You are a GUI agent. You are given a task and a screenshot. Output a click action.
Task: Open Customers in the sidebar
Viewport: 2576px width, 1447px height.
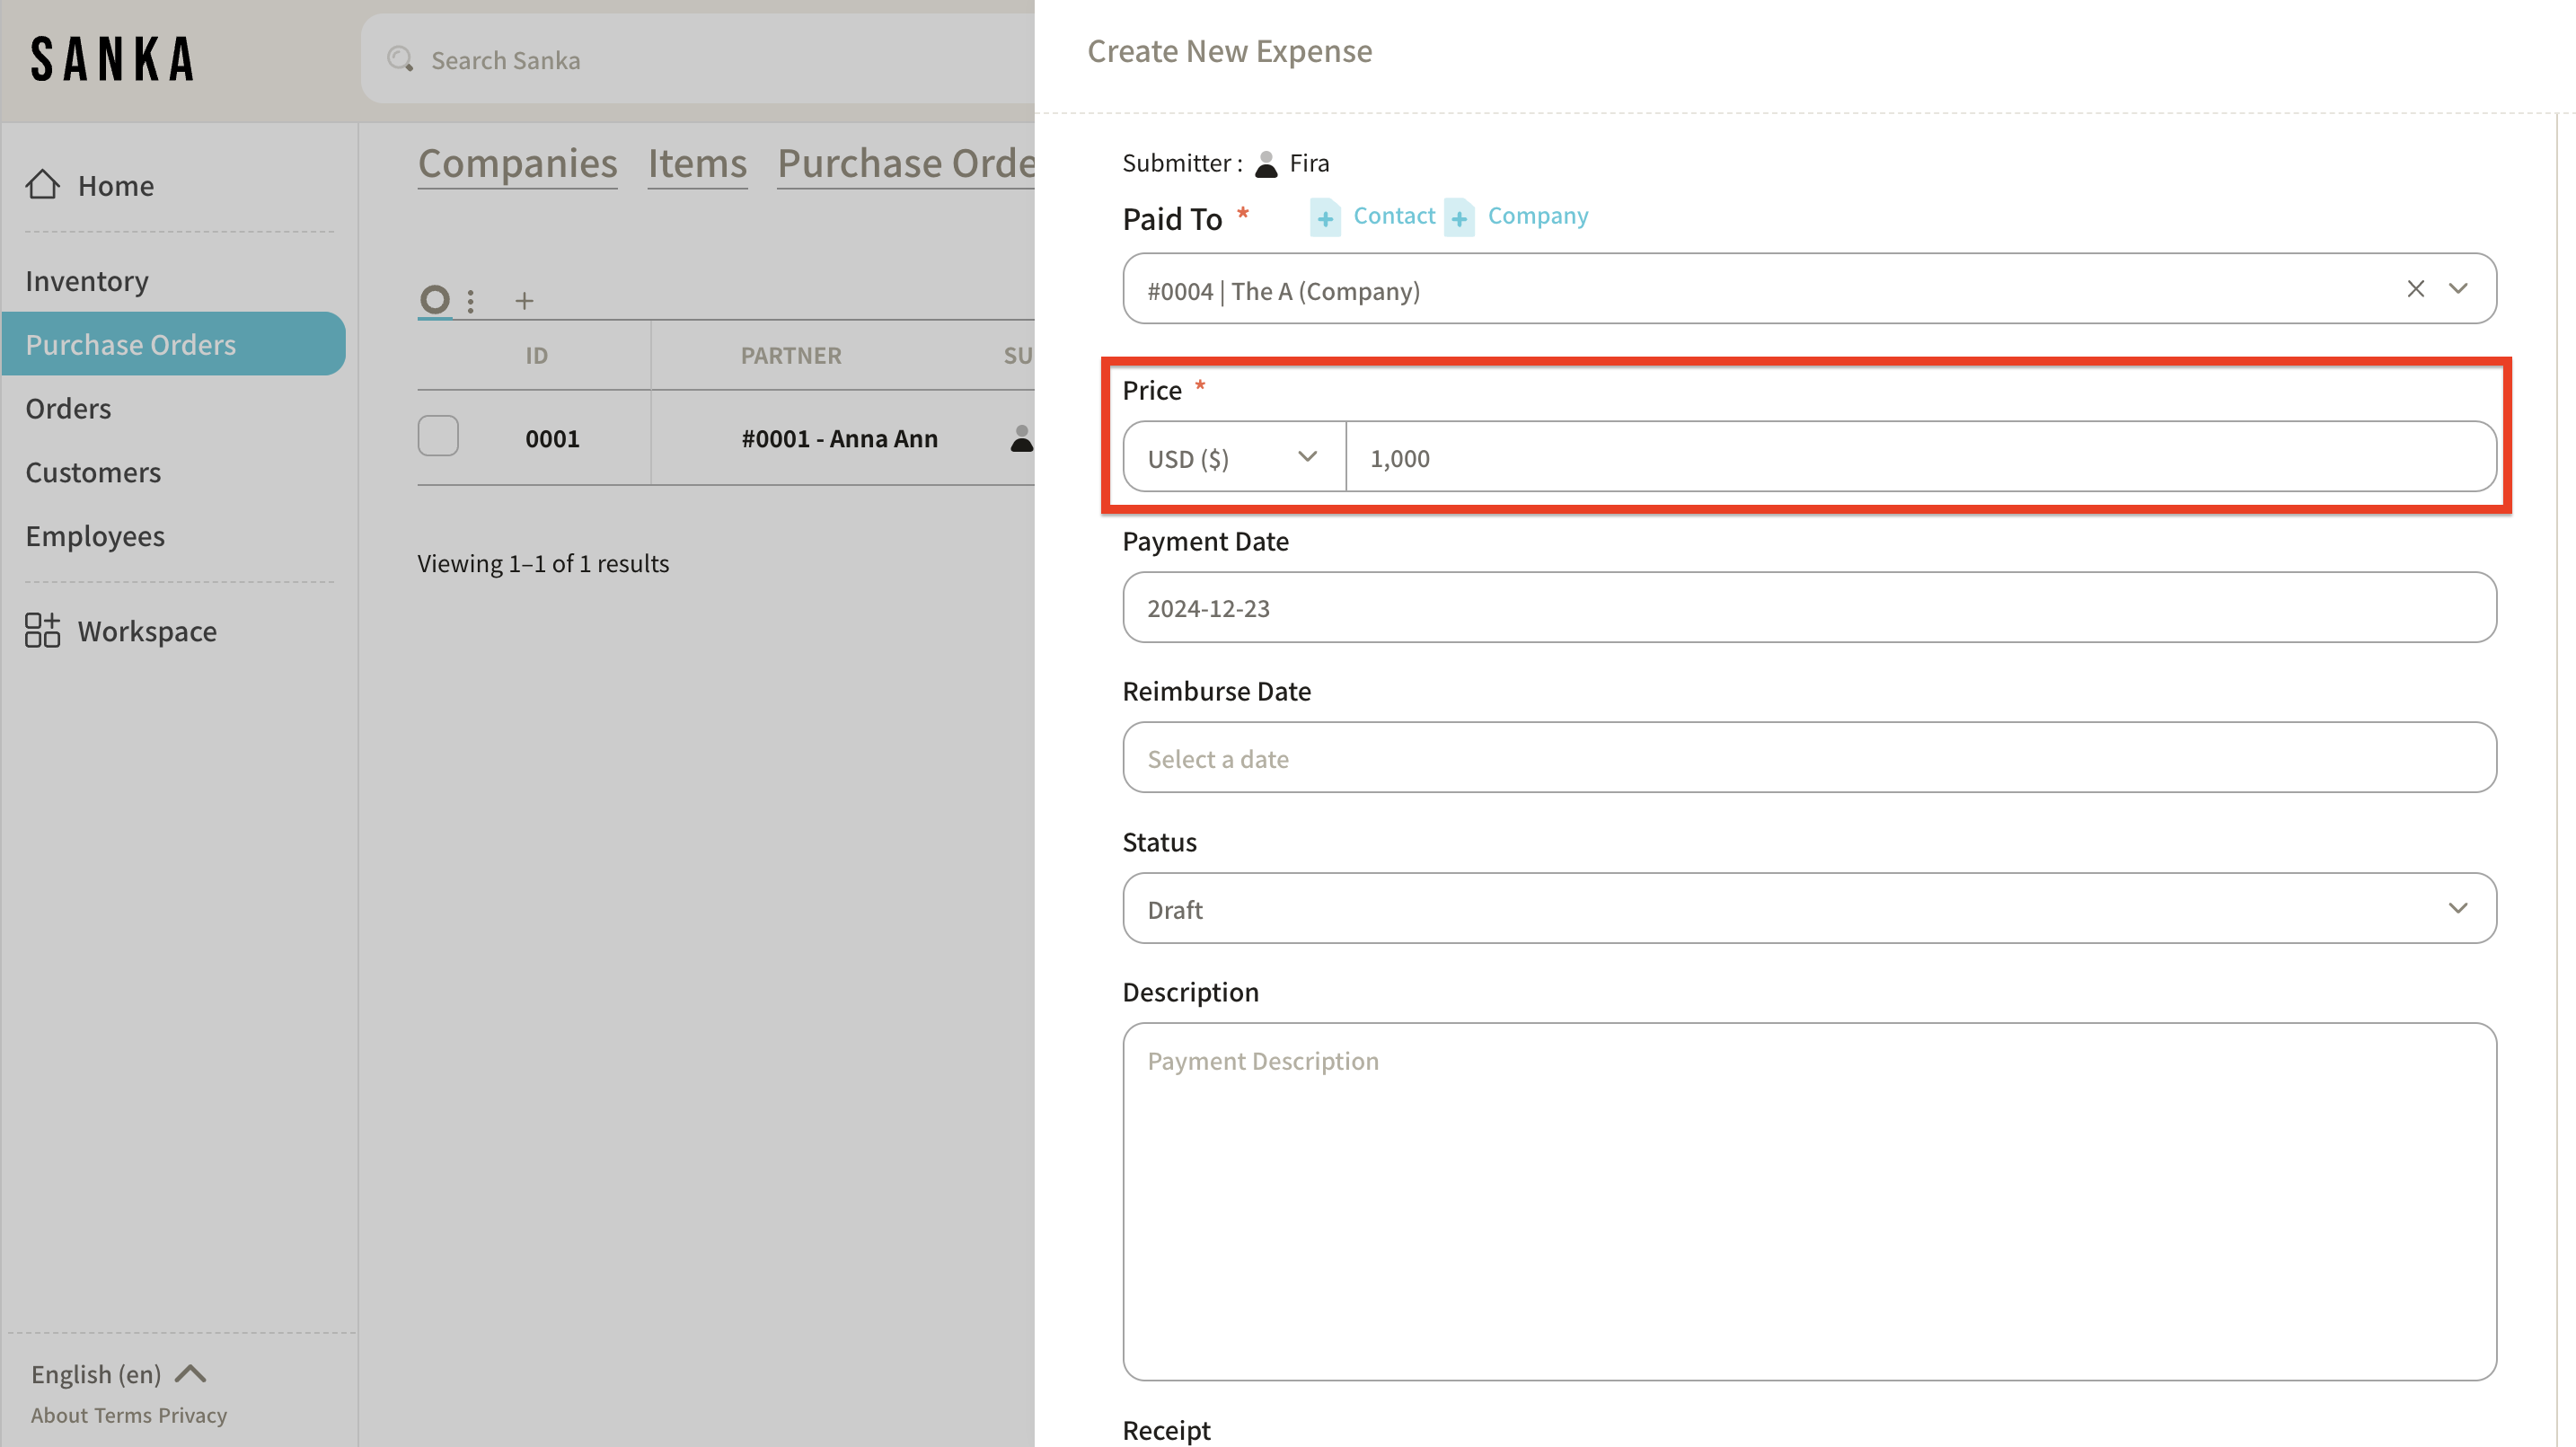[x=93, y=472]
